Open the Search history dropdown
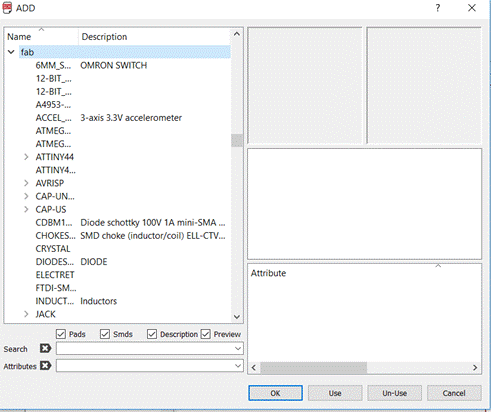The width and height of the screenshot is (491, 412). (238, 348)
